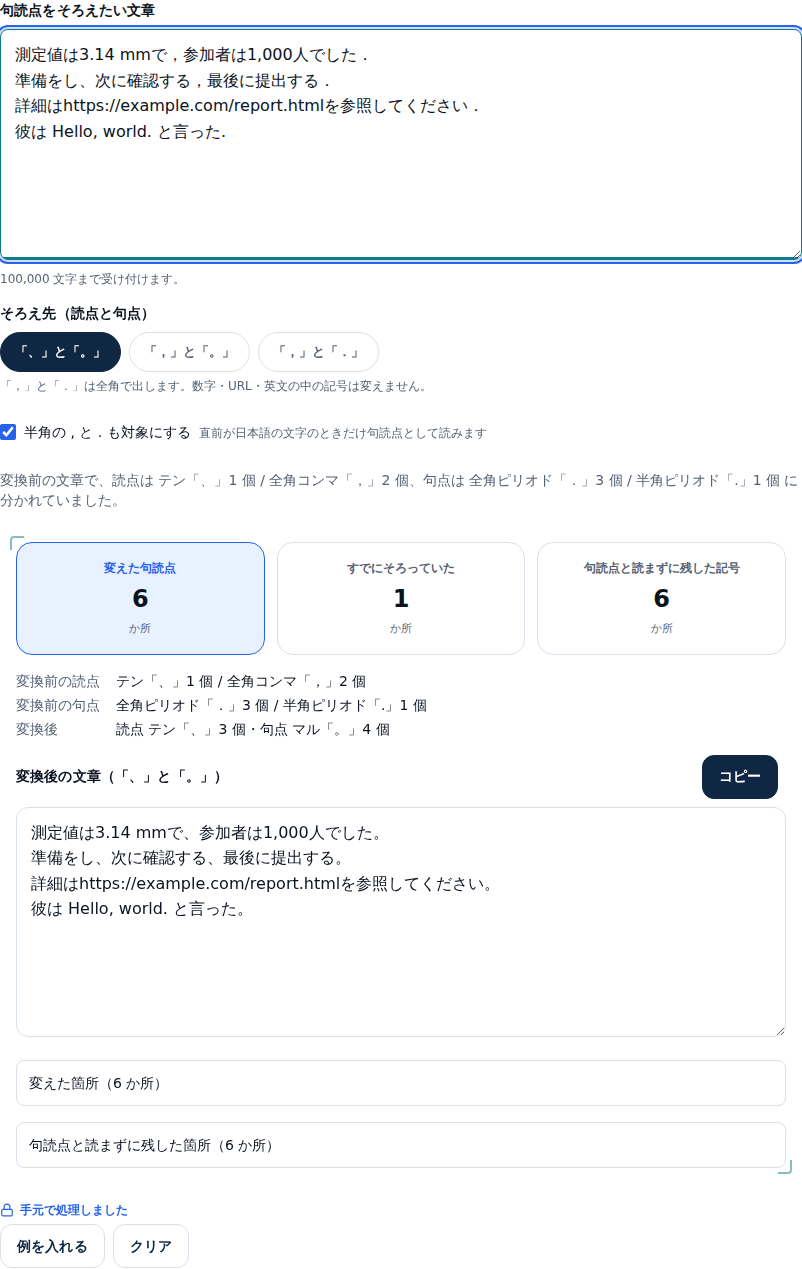Click the 変換前の読点 row label
The height and width of the screenshot is (1269, 802).
58,681
